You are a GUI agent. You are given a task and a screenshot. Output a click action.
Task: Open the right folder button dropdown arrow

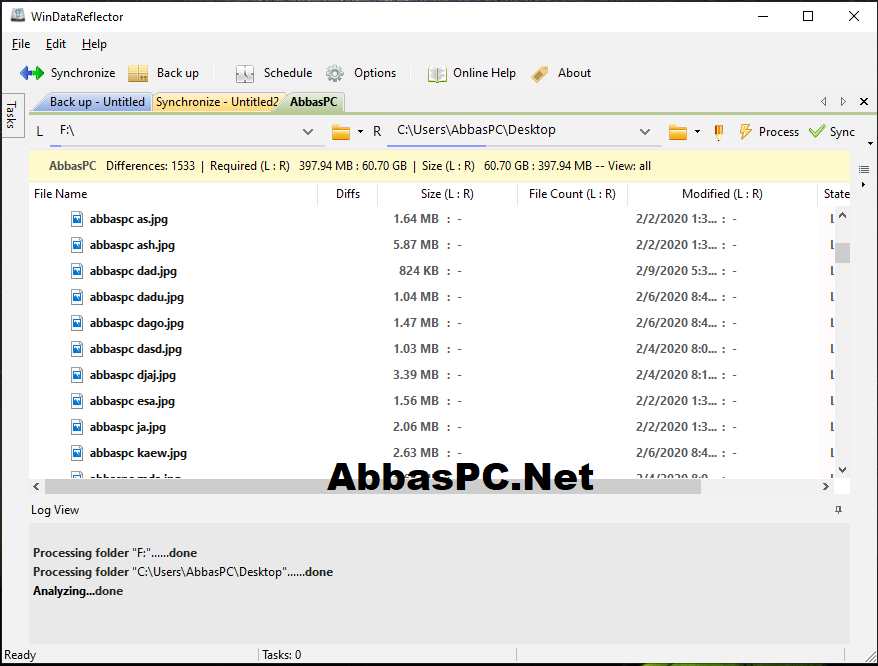697,132
